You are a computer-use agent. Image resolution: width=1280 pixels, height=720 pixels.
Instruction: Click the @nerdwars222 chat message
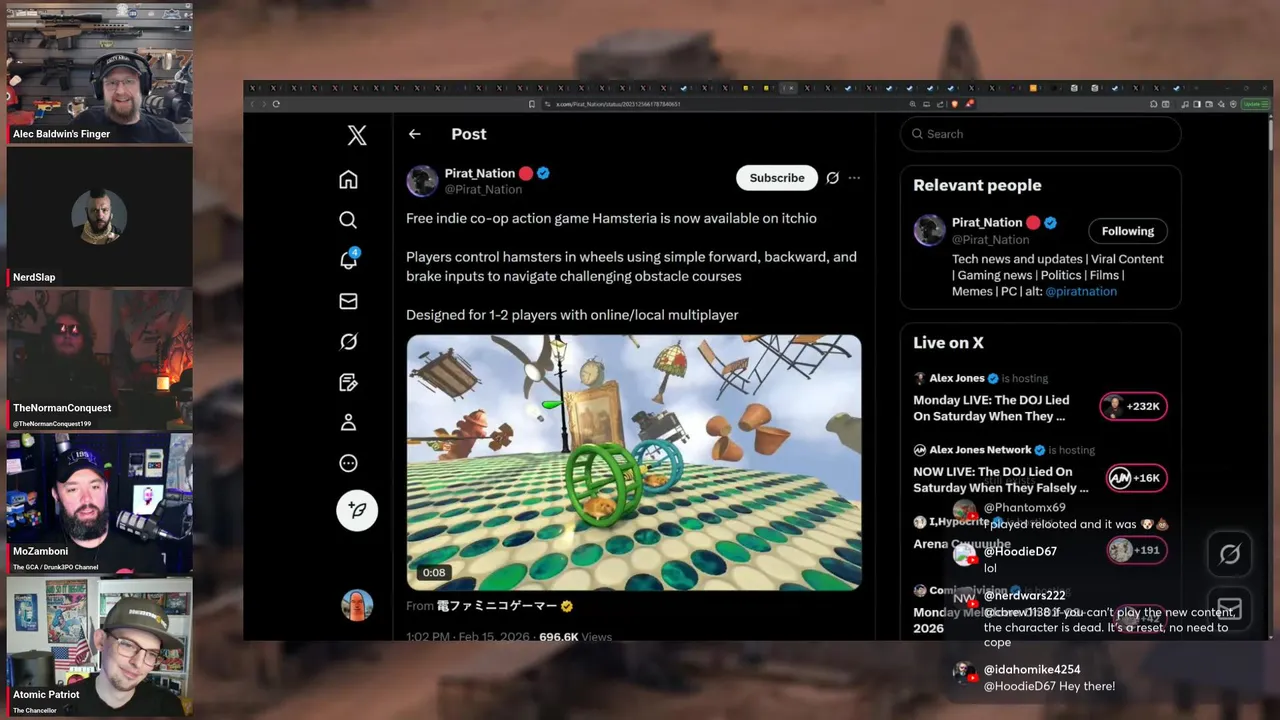pos(1095,619)
